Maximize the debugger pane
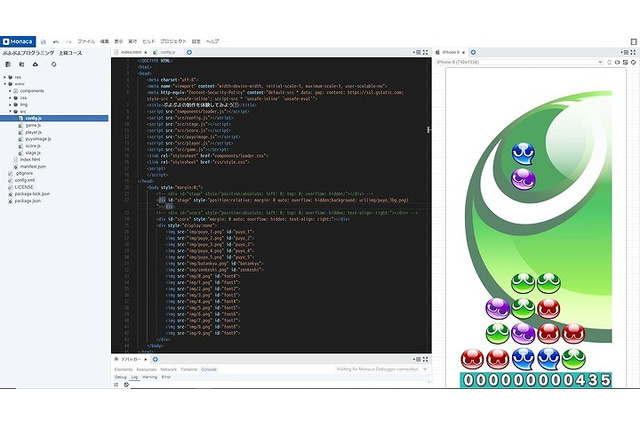Image resolution: width=640 pixels, height=426 pixels. [x=425, y=359]
